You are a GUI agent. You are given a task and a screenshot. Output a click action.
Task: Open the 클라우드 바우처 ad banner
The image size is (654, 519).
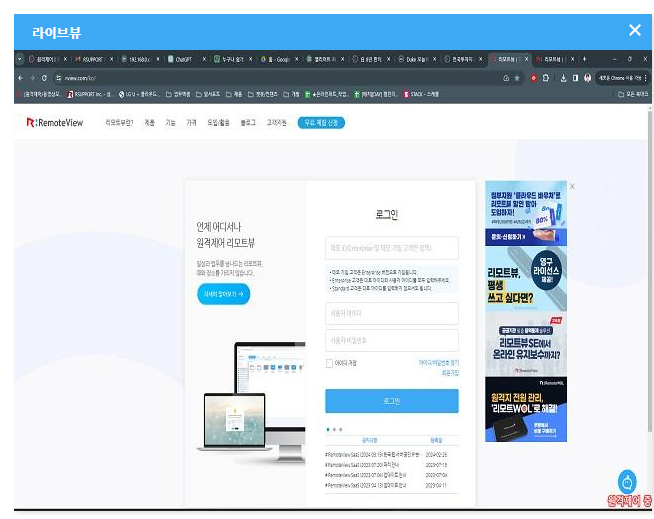tap(526, 213)
